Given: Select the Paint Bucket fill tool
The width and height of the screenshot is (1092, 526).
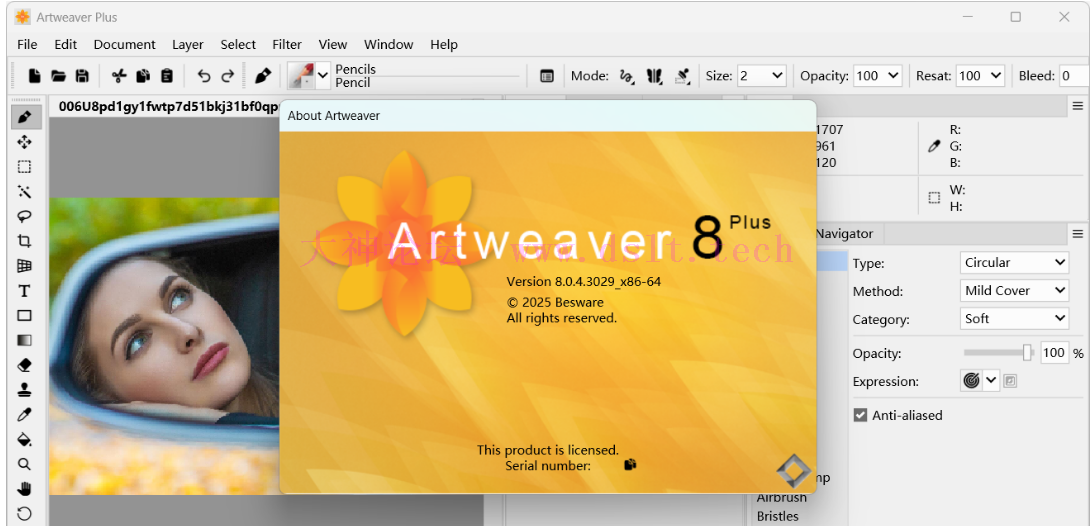Looking at the screenshot, I should pos(24,440).
